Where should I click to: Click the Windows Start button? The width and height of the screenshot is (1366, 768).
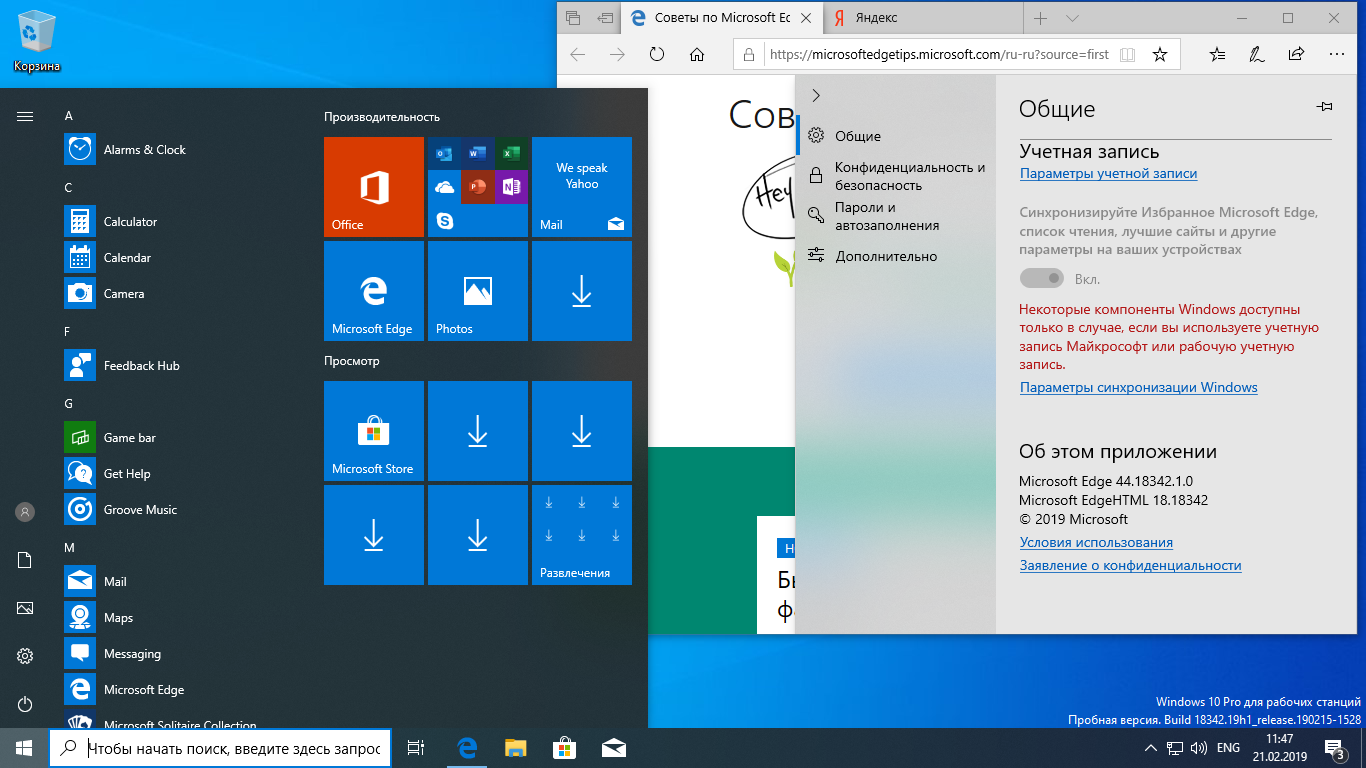click(24, 748)
